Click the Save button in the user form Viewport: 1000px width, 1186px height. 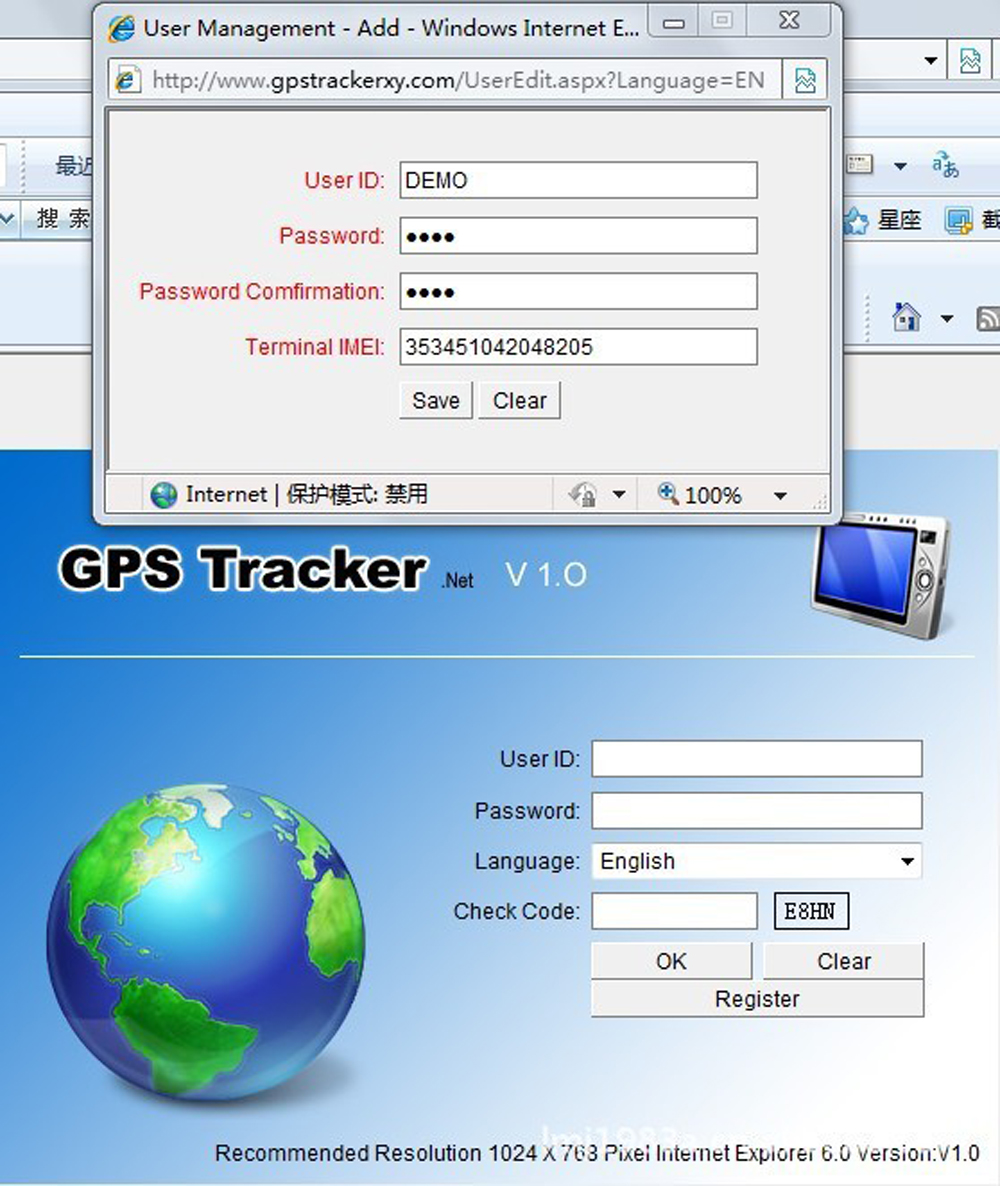pyautogui.click(x=435, y=400)
